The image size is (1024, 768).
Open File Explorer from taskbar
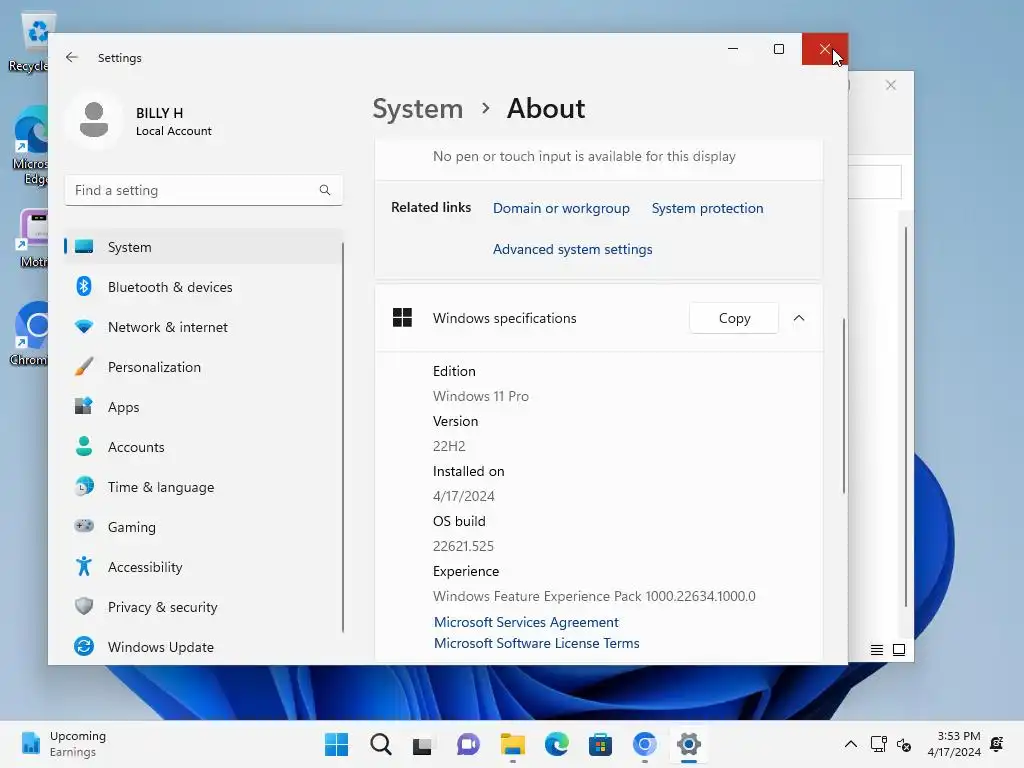(513, 744)
